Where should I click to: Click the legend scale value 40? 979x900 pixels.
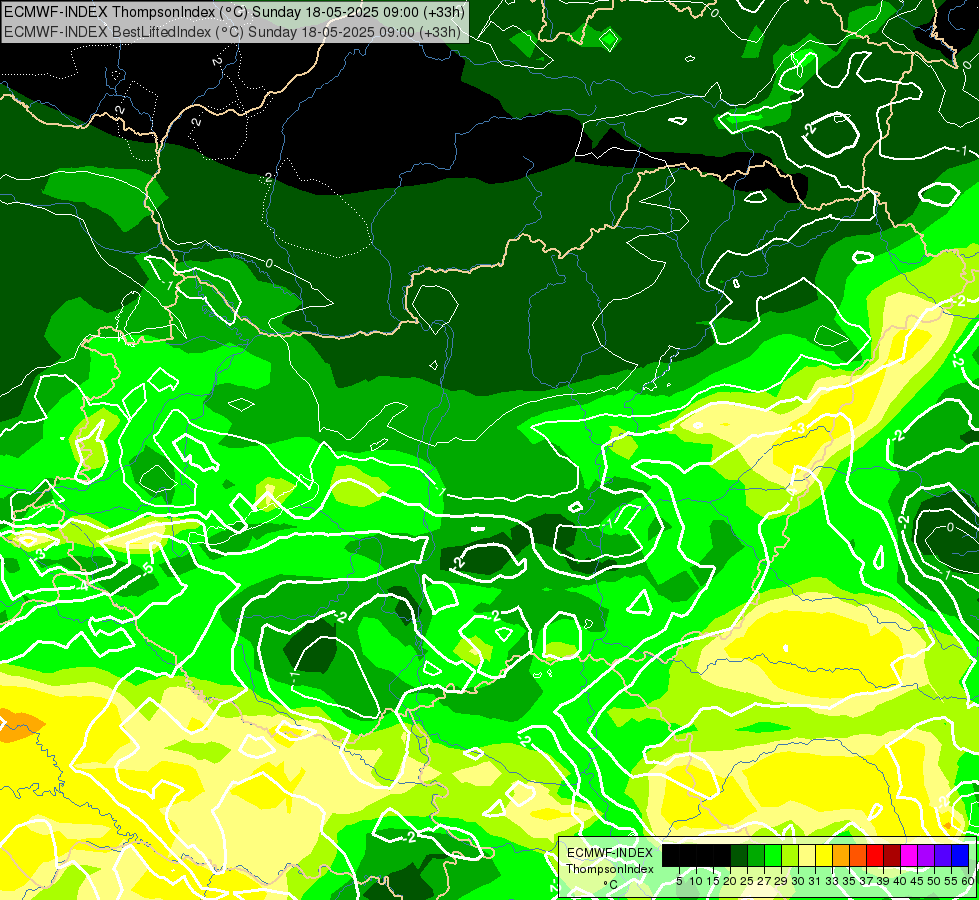901,881
